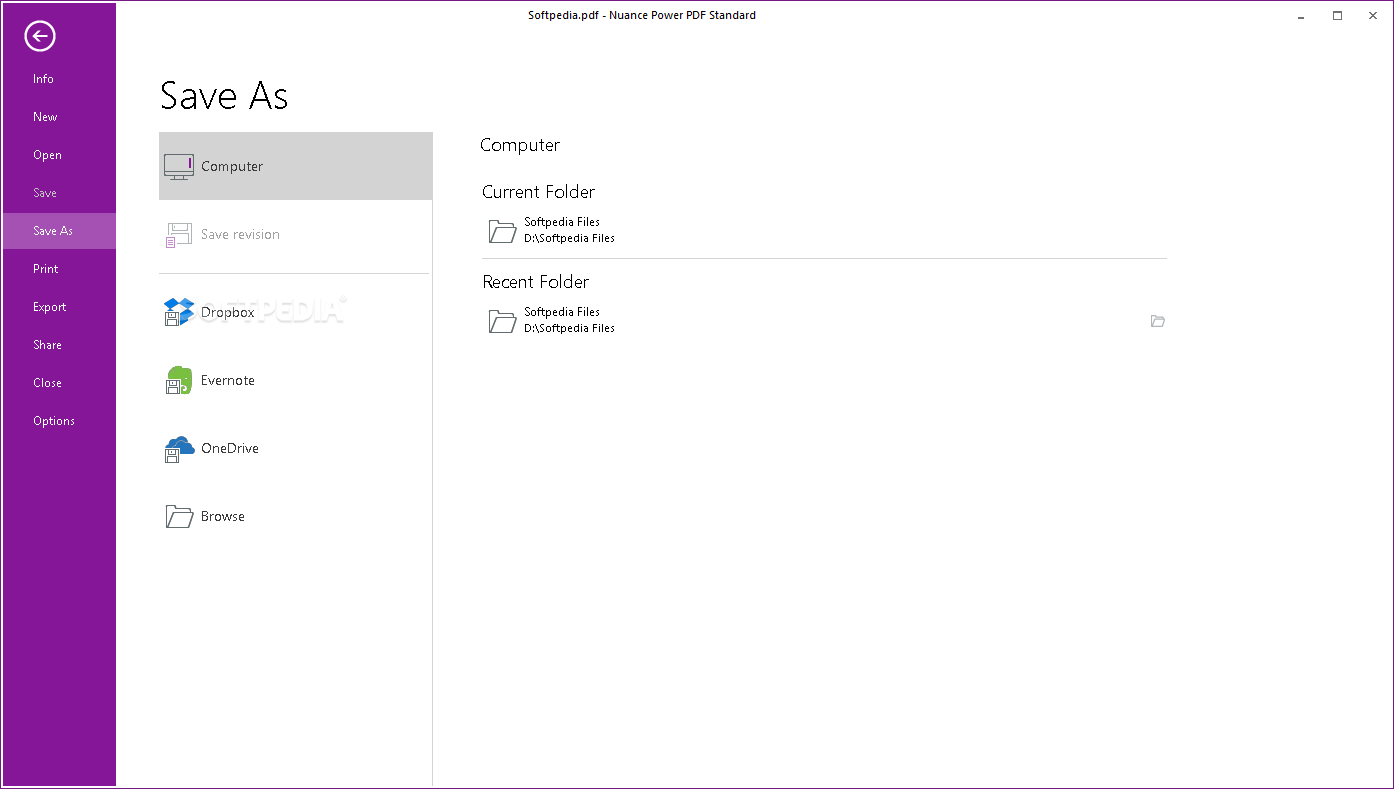Minimize the Nuance Power PDF window
Image resolution: width=1394 pixels, height=789 pixels.
click(1300, 16)
